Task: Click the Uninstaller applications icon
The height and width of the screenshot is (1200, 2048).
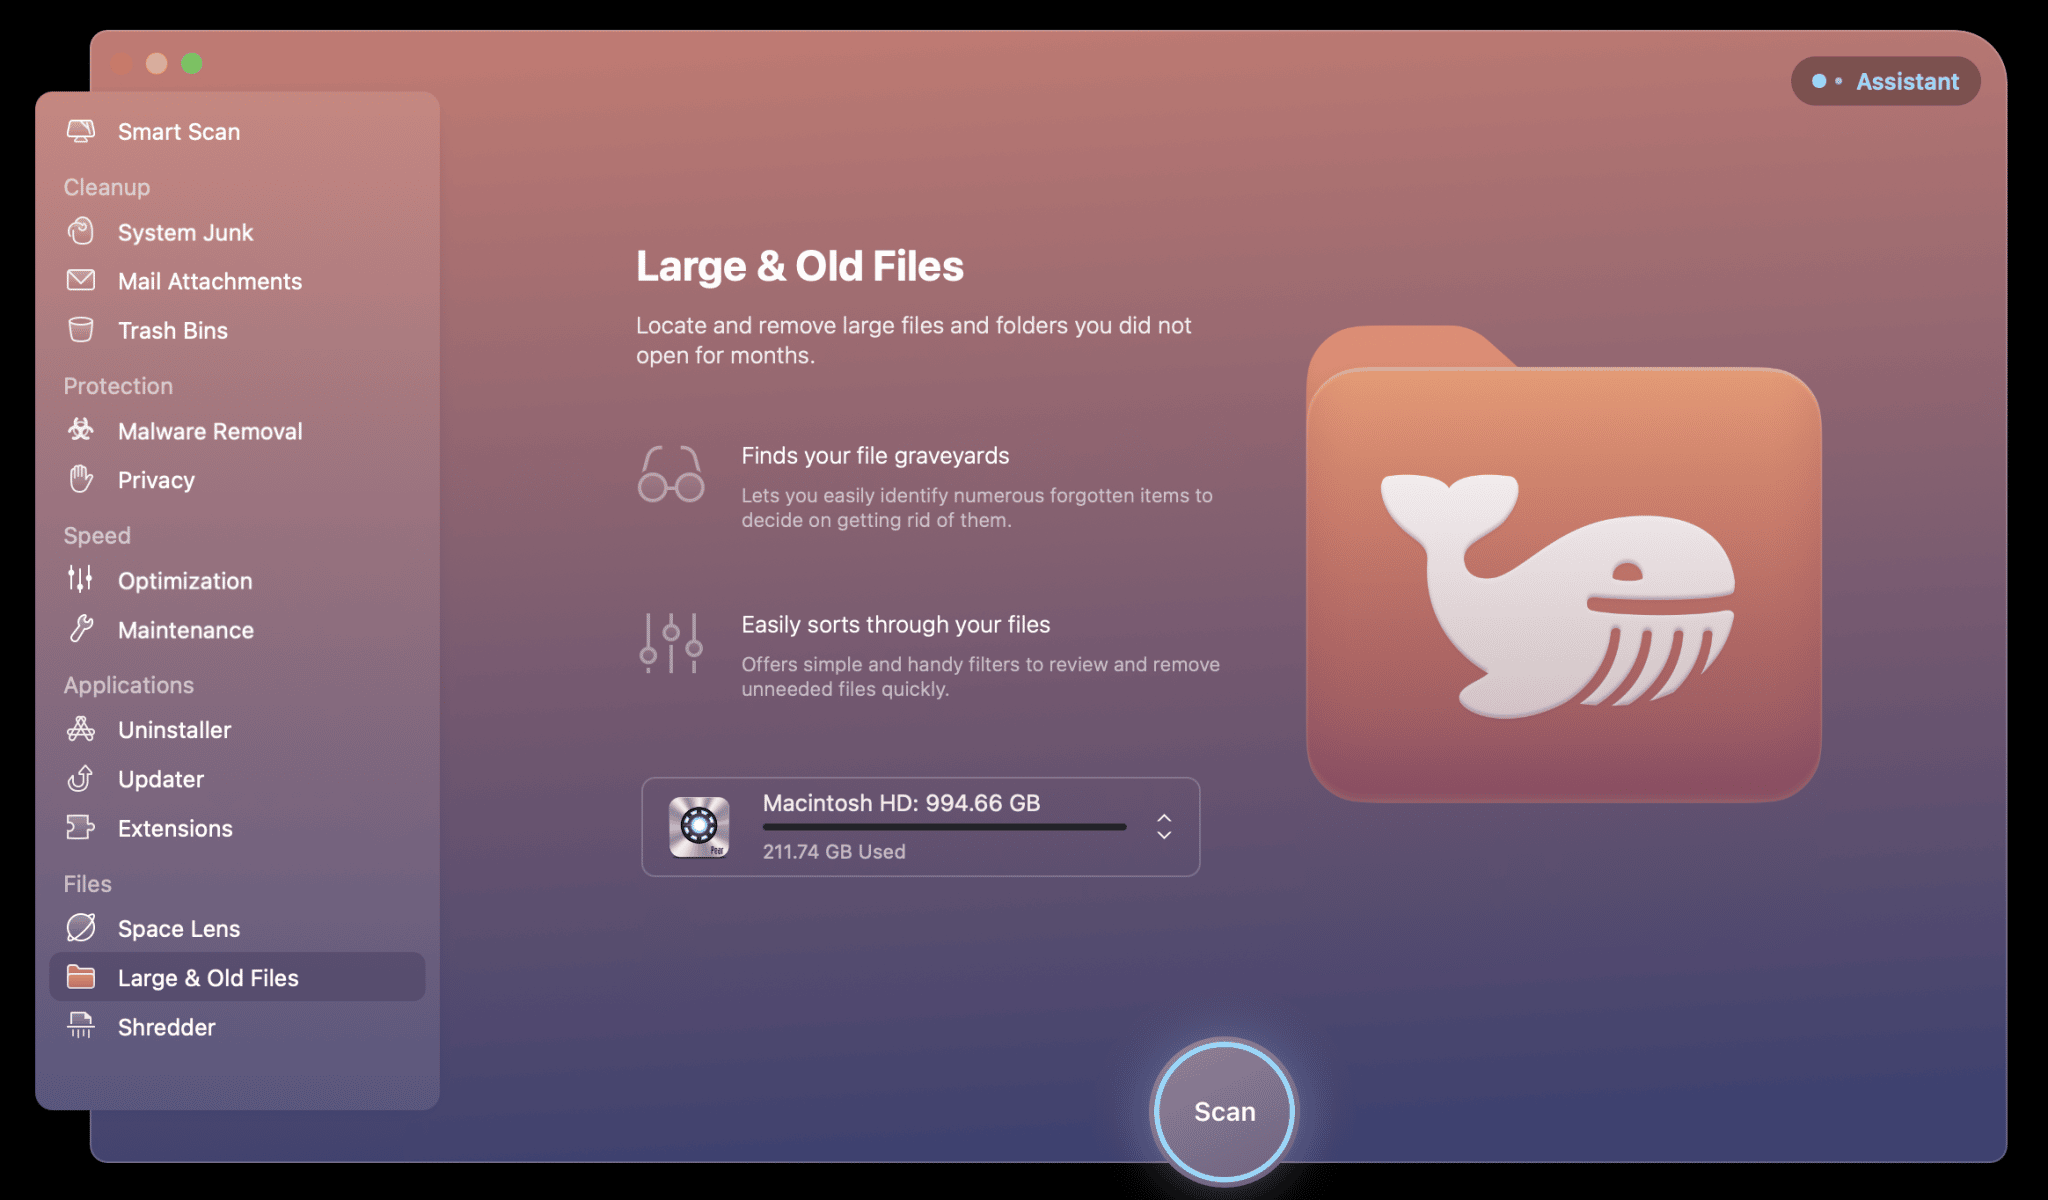Action: coord(81,731)
